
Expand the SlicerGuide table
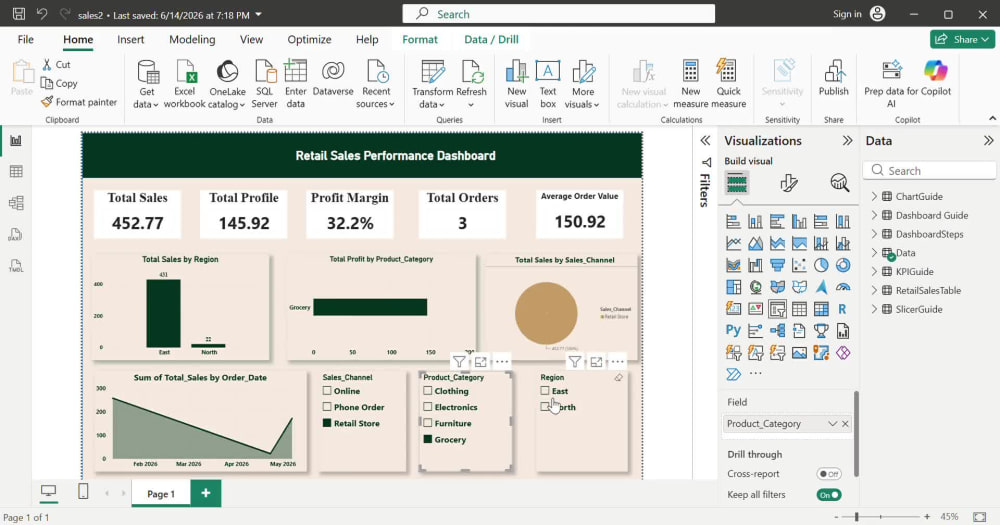[x=874, y=309]
